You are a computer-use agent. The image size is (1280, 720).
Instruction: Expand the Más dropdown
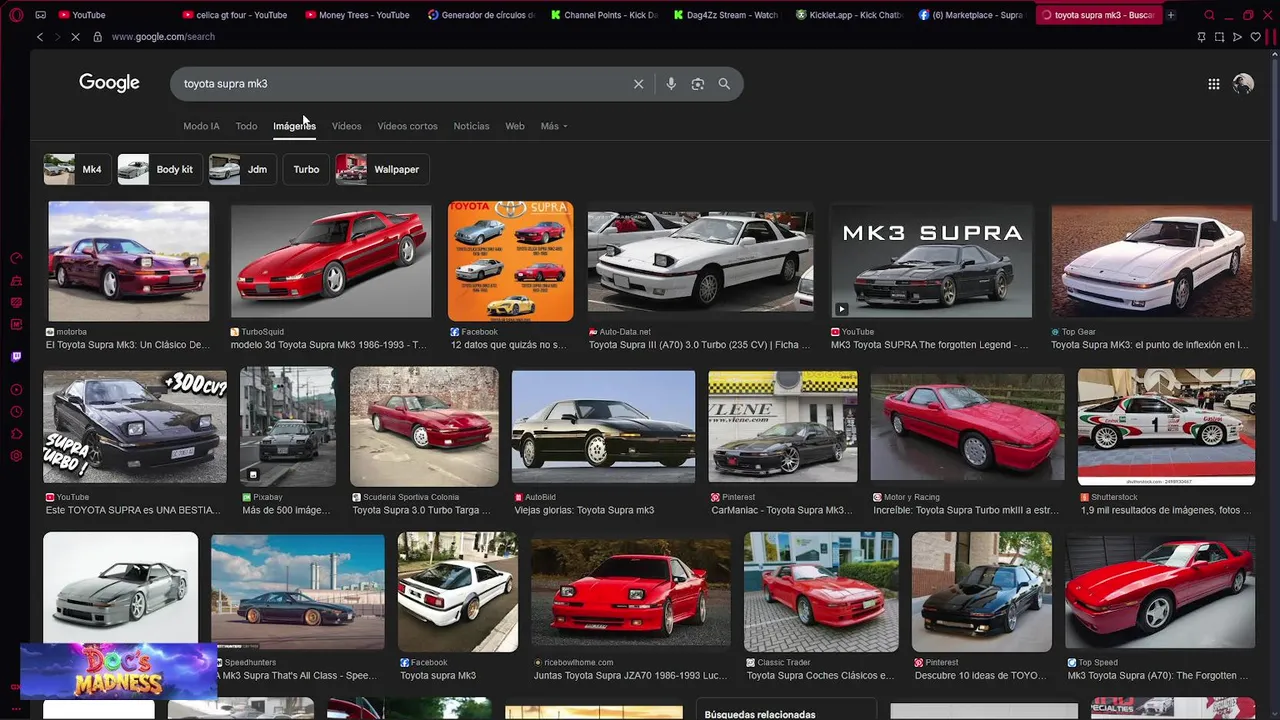(554, 126)
